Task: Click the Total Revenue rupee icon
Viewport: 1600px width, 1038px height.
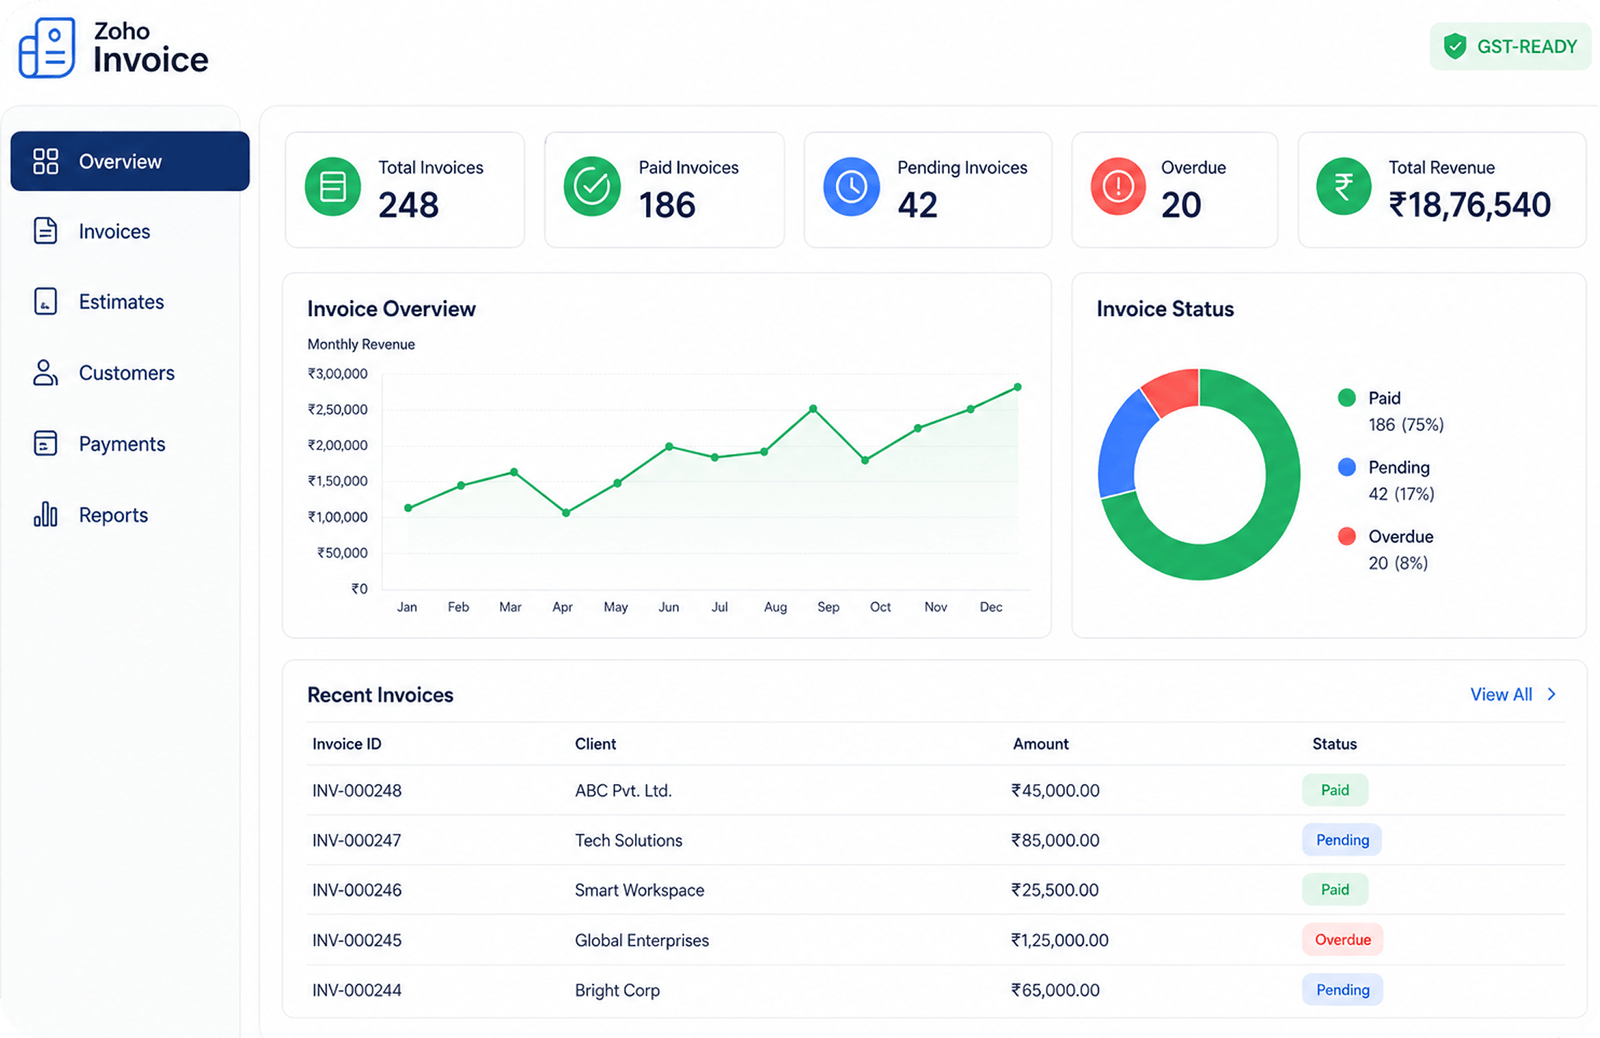Action: click(x=1344, y=186)
